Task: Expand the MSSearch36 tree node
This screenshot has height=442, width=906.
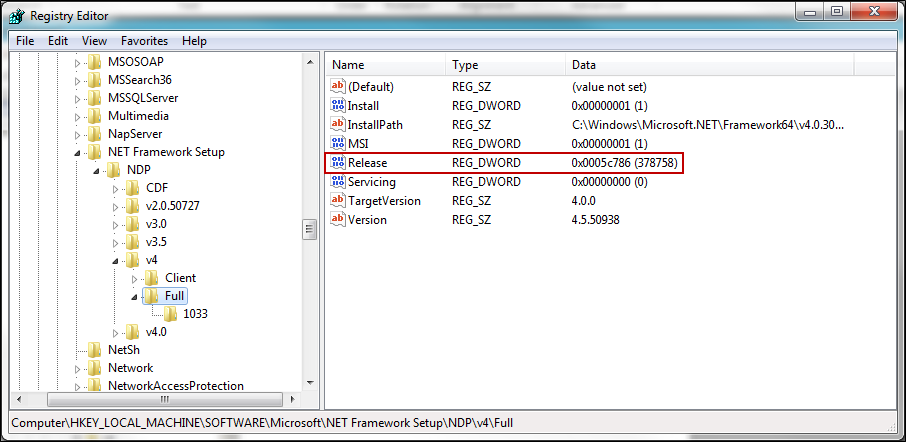Action: tap(78, 81)
